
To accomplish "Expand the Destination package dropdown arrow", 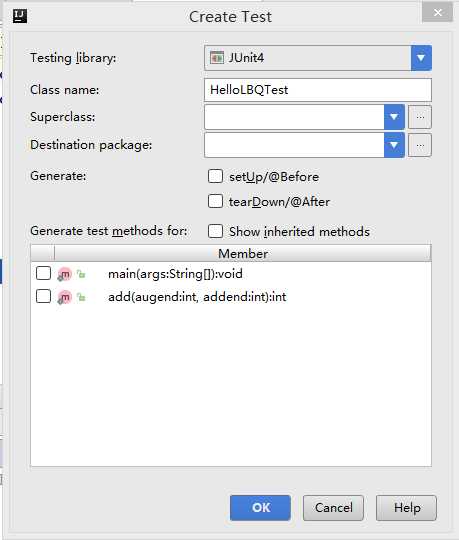I will [394, 145].
